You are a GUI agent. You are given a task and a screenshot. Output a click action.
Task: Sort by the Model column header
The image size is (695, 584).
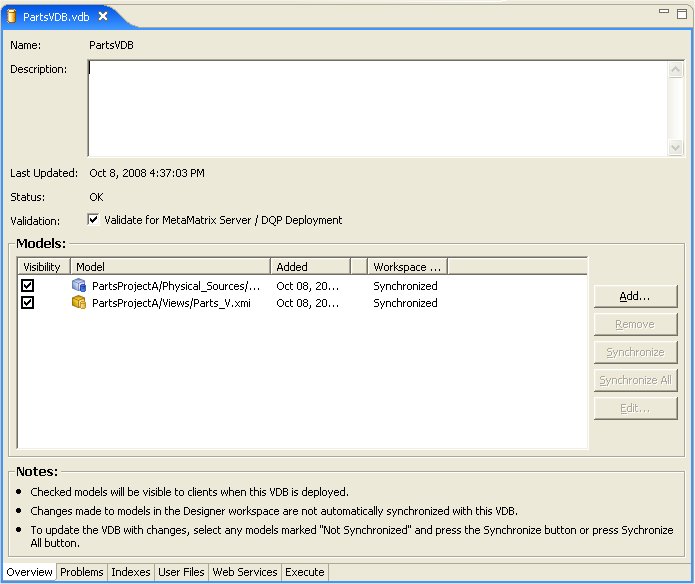pos(170,267)
